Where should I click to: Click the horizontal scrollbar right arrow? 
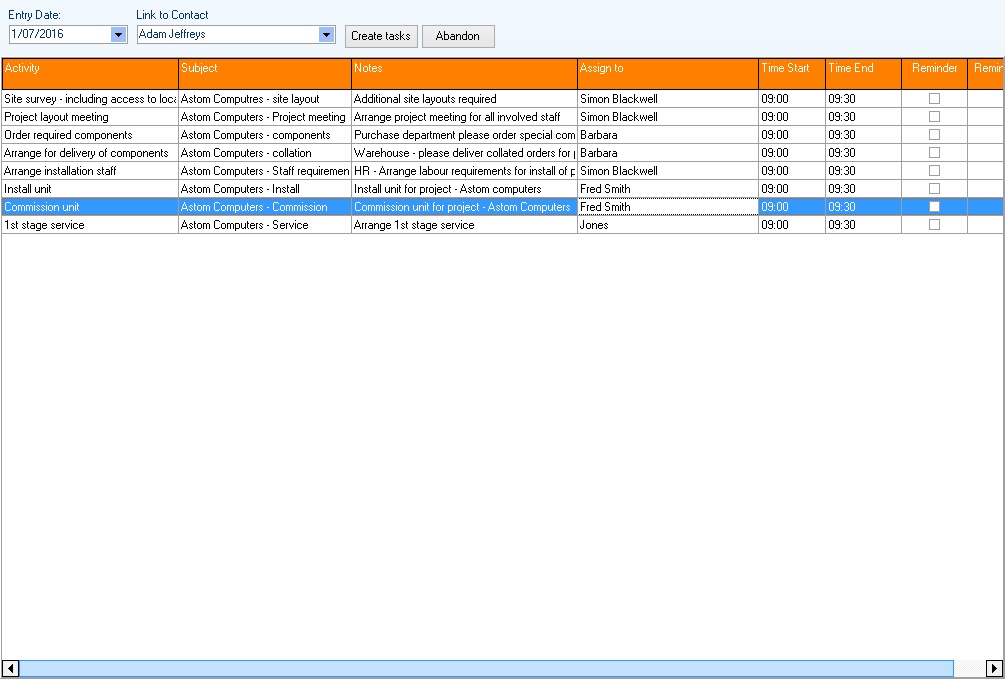click(x=994, y=668)
